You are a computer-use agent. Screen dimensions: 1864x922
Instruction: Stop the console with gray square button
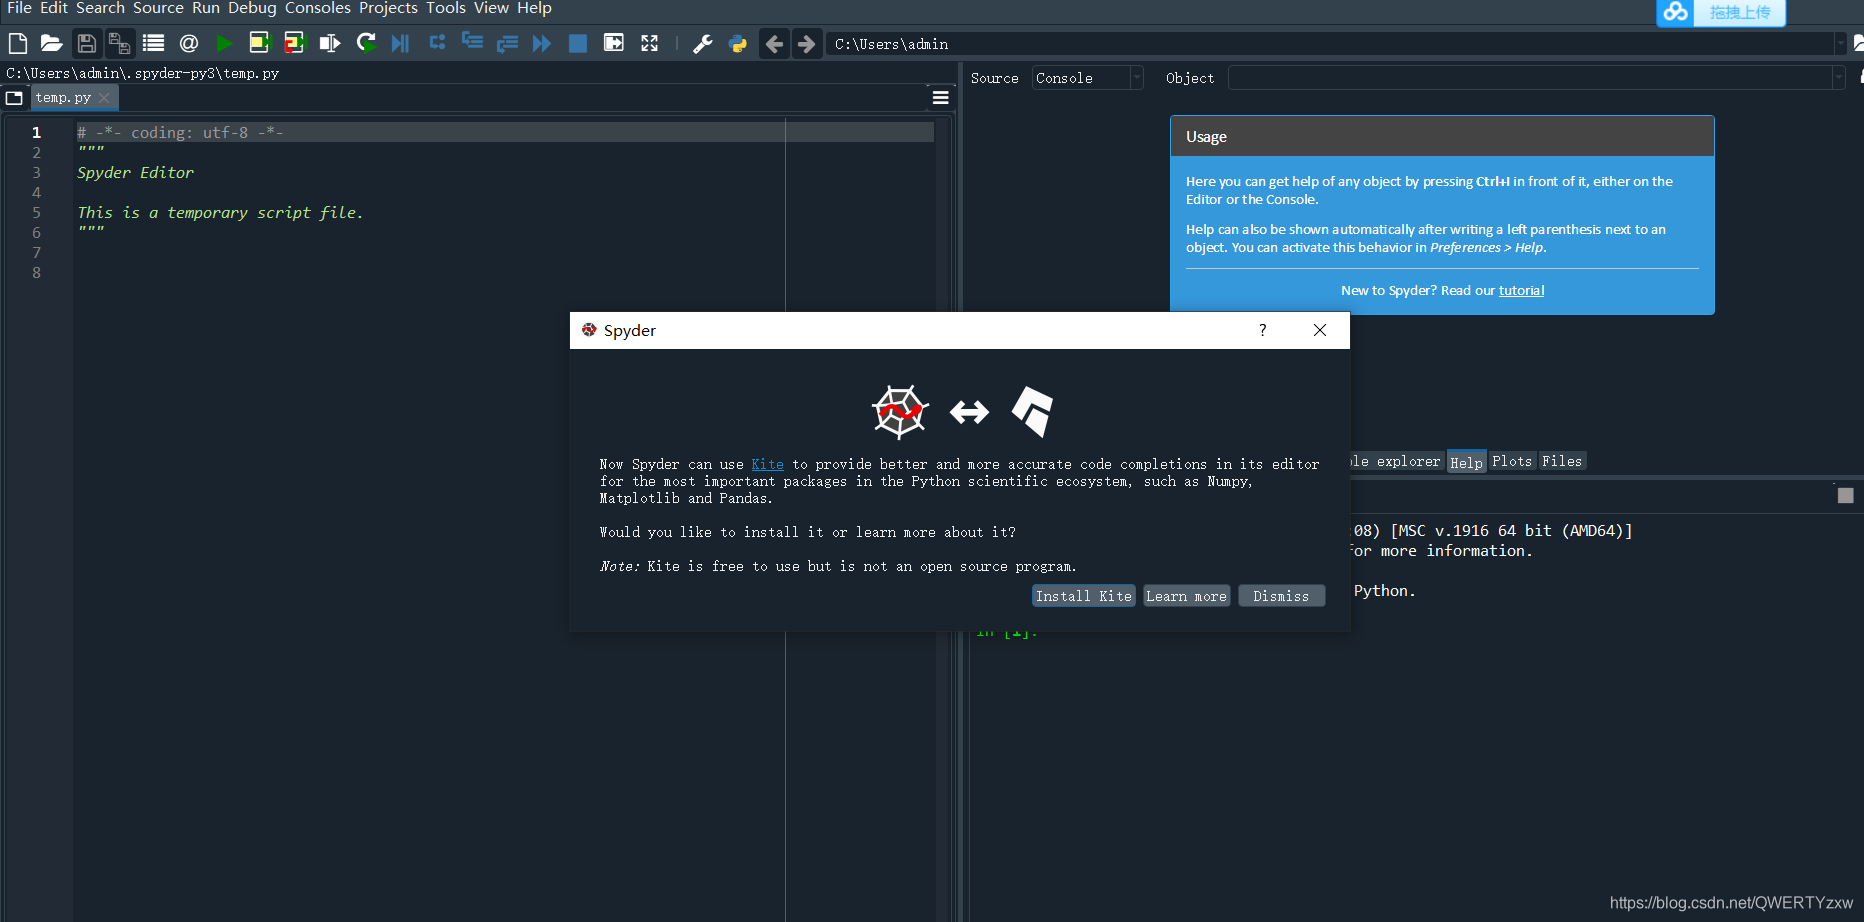pos(1846,496)
